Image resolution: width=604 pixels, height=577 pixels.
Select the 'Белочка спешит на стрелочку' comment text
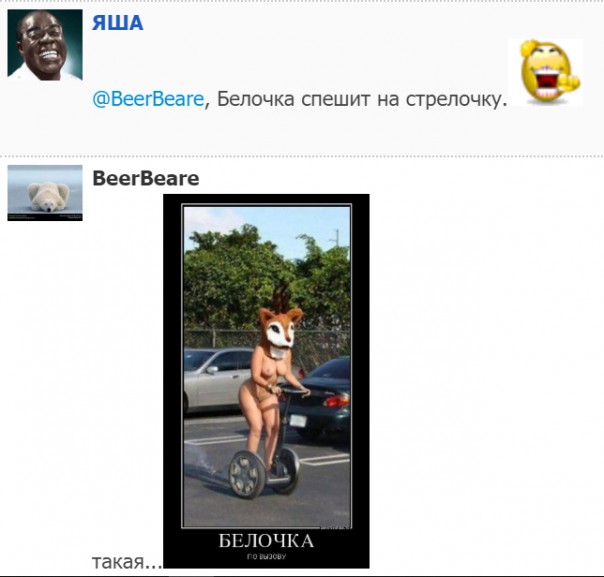[361, 99]
